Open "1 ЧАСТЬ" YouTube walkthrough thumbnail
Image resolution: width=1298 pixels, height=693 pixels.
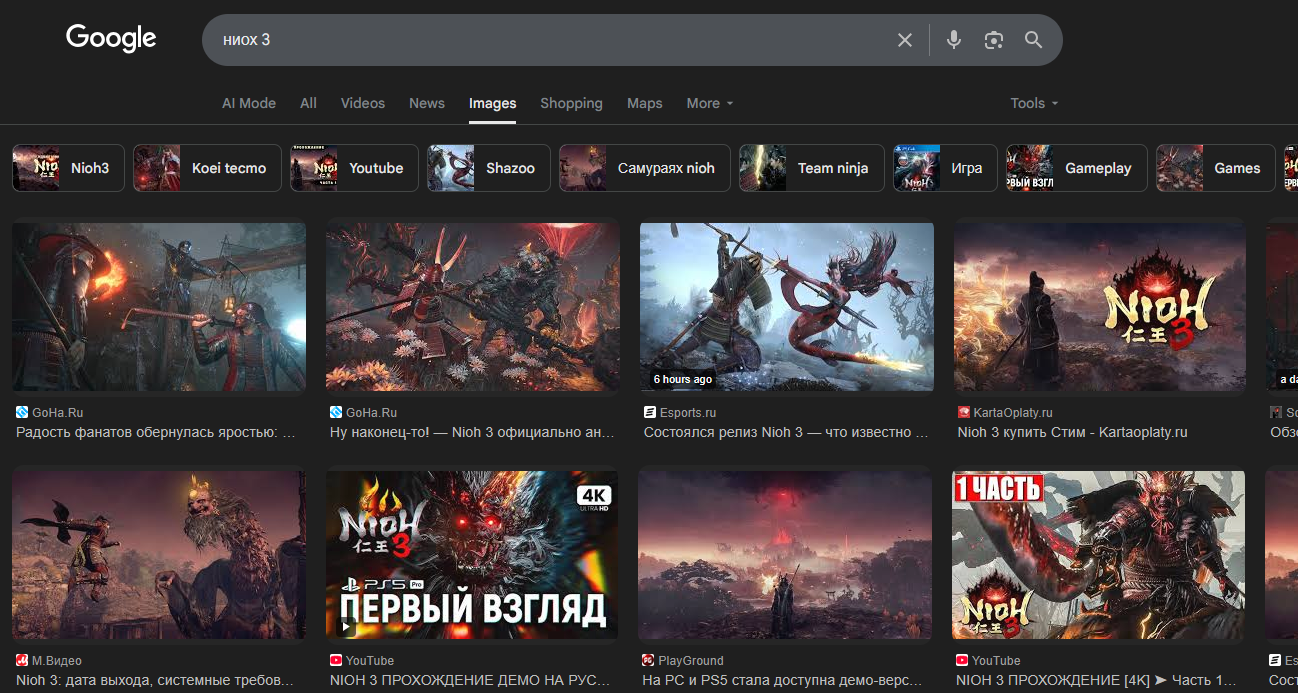1099,555
